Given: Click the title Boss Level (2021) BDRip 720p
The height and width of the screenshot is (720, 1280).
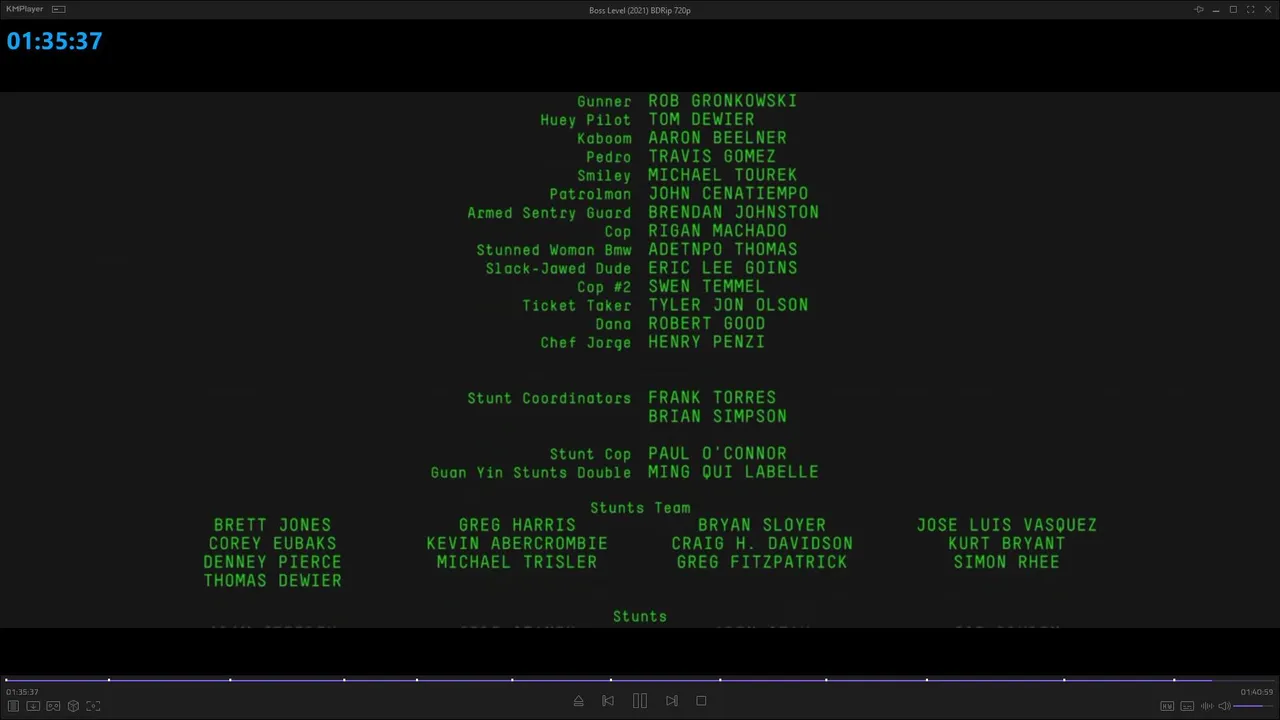Looking at the screenshot, I should coord(640,10).
